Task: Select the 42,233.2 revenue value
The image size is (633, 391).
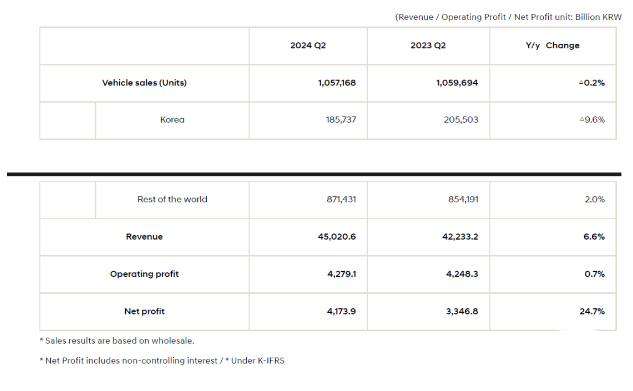Action: [x=460, y=237]
